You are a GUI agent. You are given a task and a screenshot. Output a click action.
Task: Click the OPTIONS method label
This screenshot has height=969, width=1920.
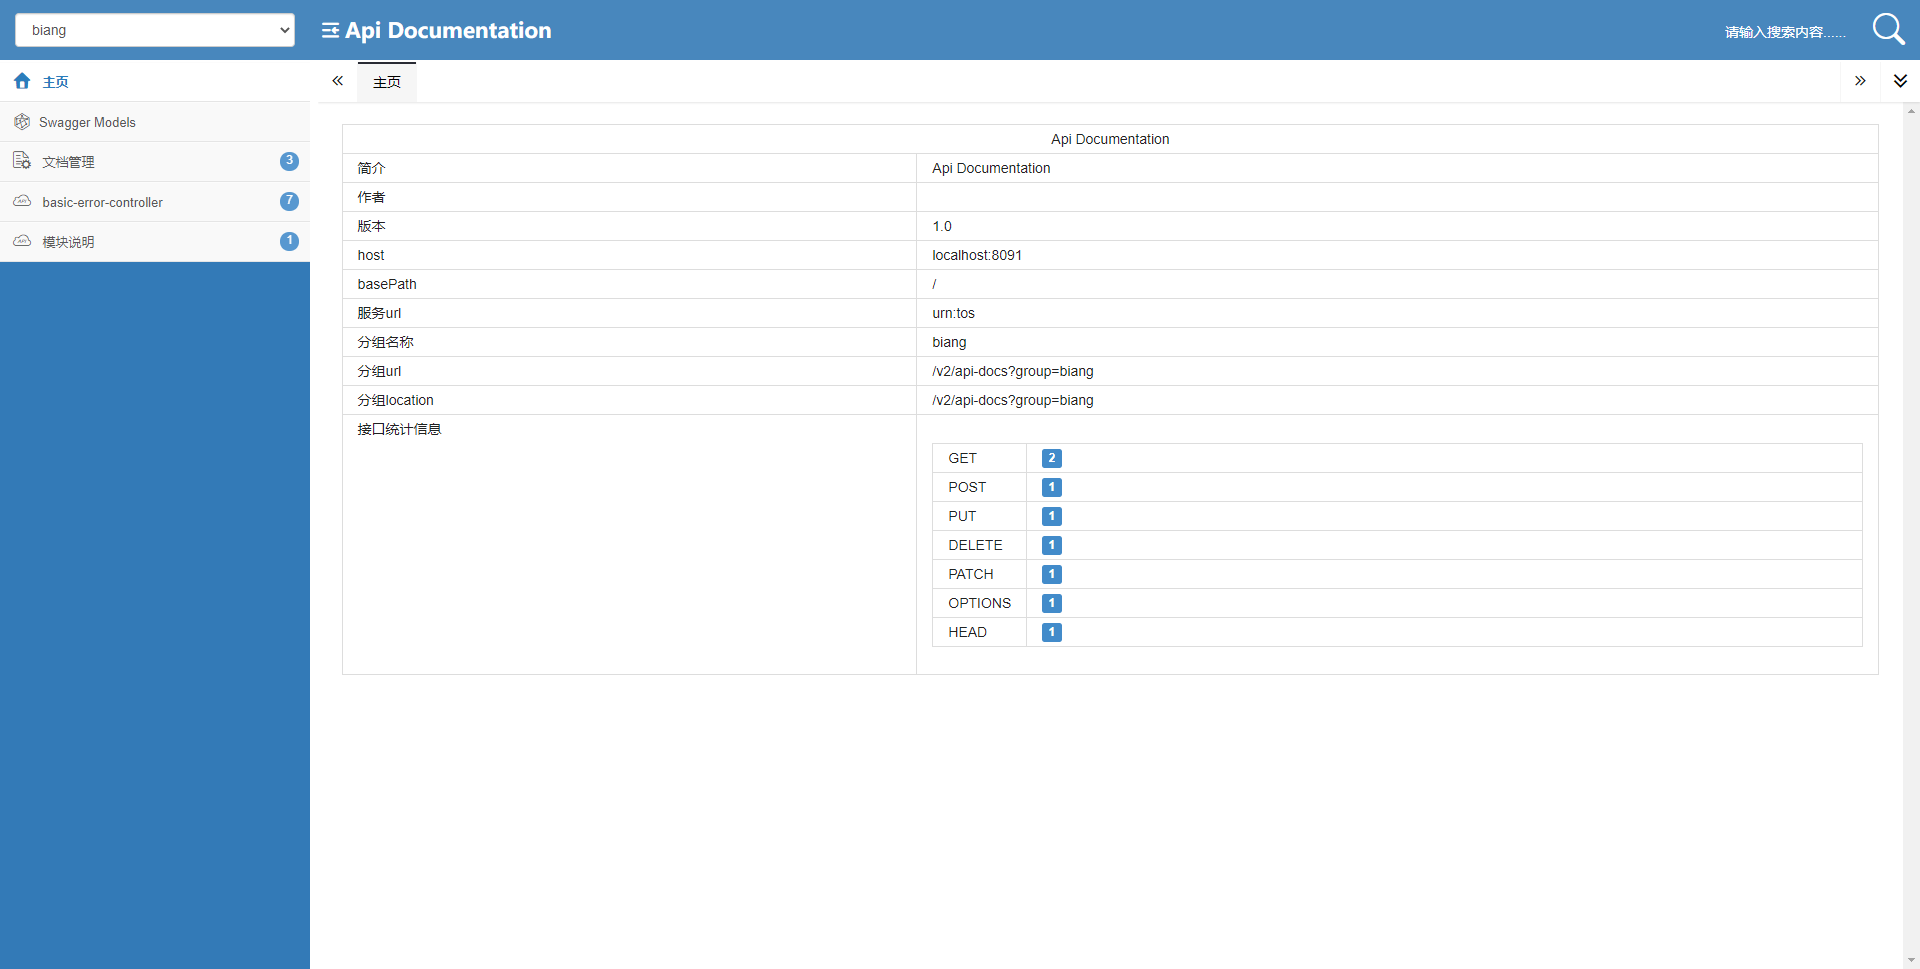pos(979,603)
